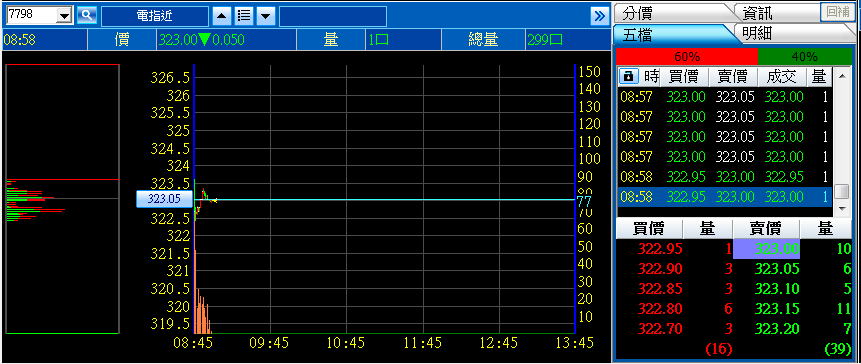The image size is (861, 364).
Task: Click the tick list scrollbar up arrow
Action: tap(841, 75)
